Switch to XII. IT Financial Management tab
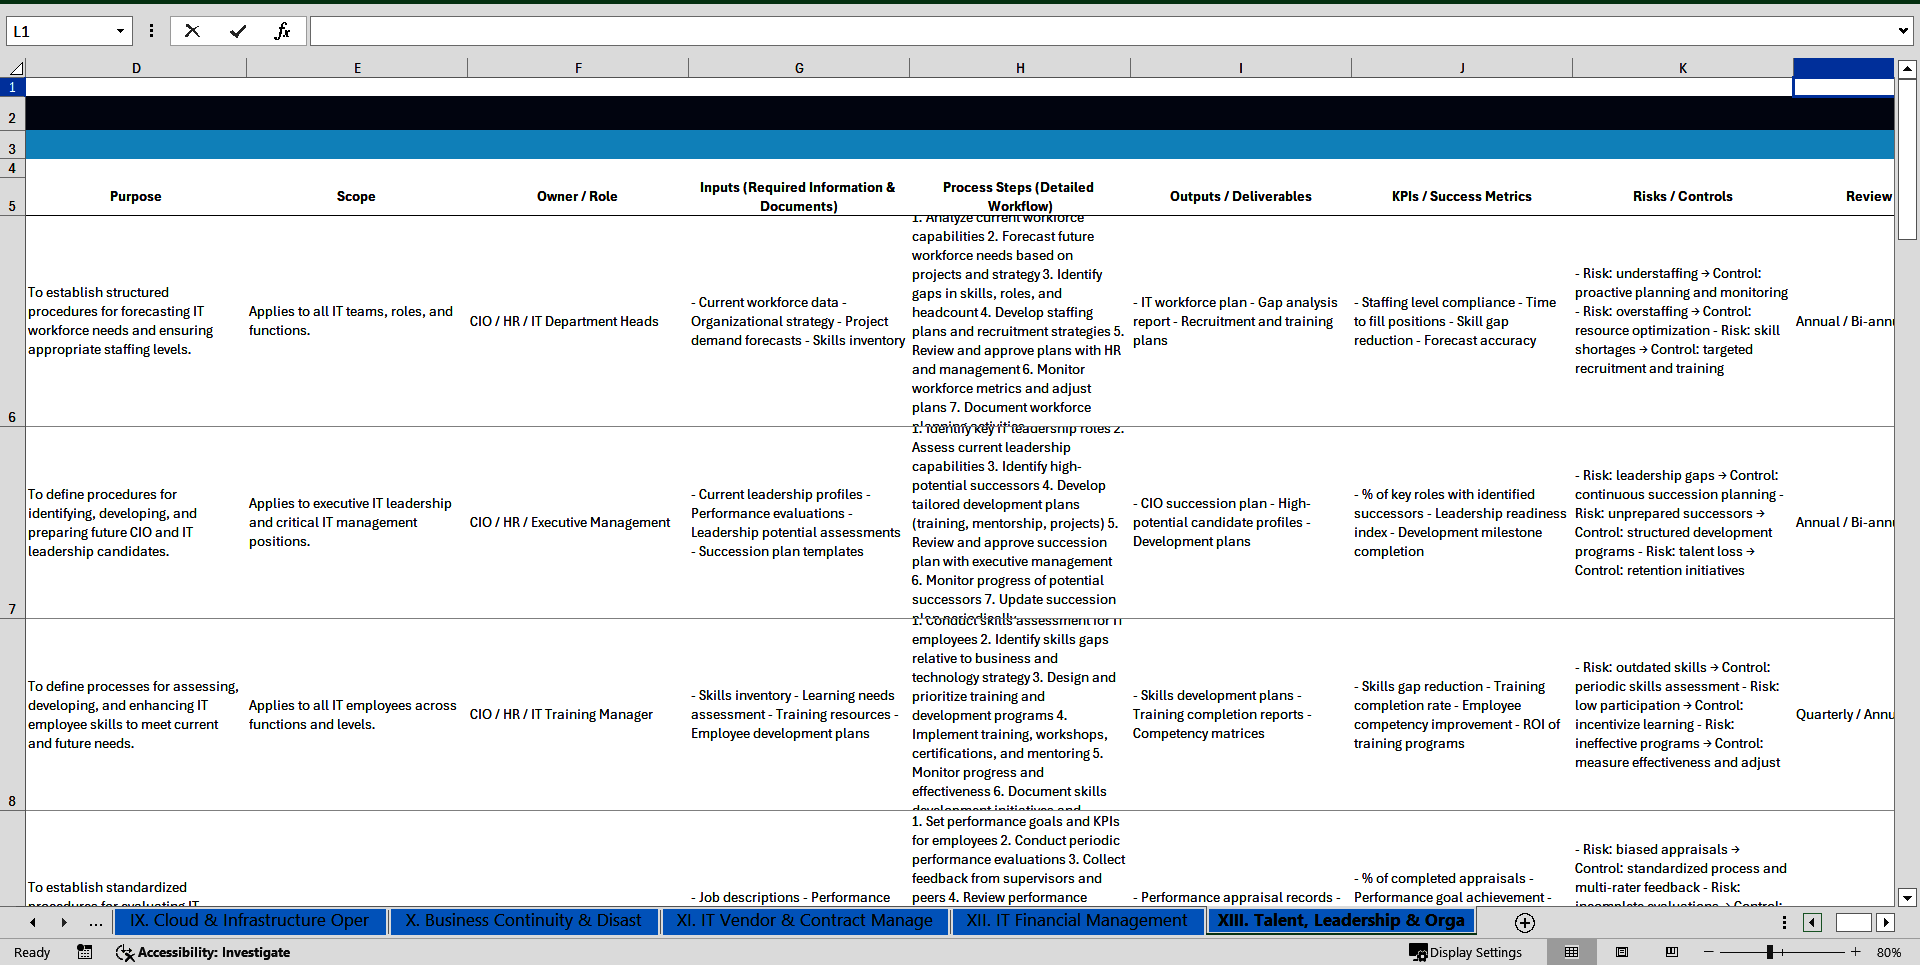The height and width of the screenshot is (966, 1920). click(x=1076, y=921)
